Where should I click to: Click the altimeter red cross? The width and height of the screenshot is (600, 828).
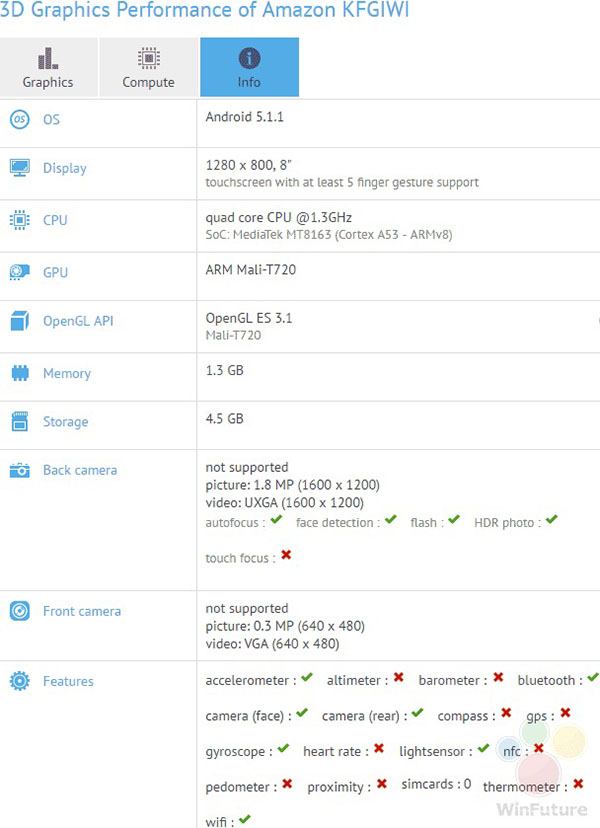[x=399, y=677]
